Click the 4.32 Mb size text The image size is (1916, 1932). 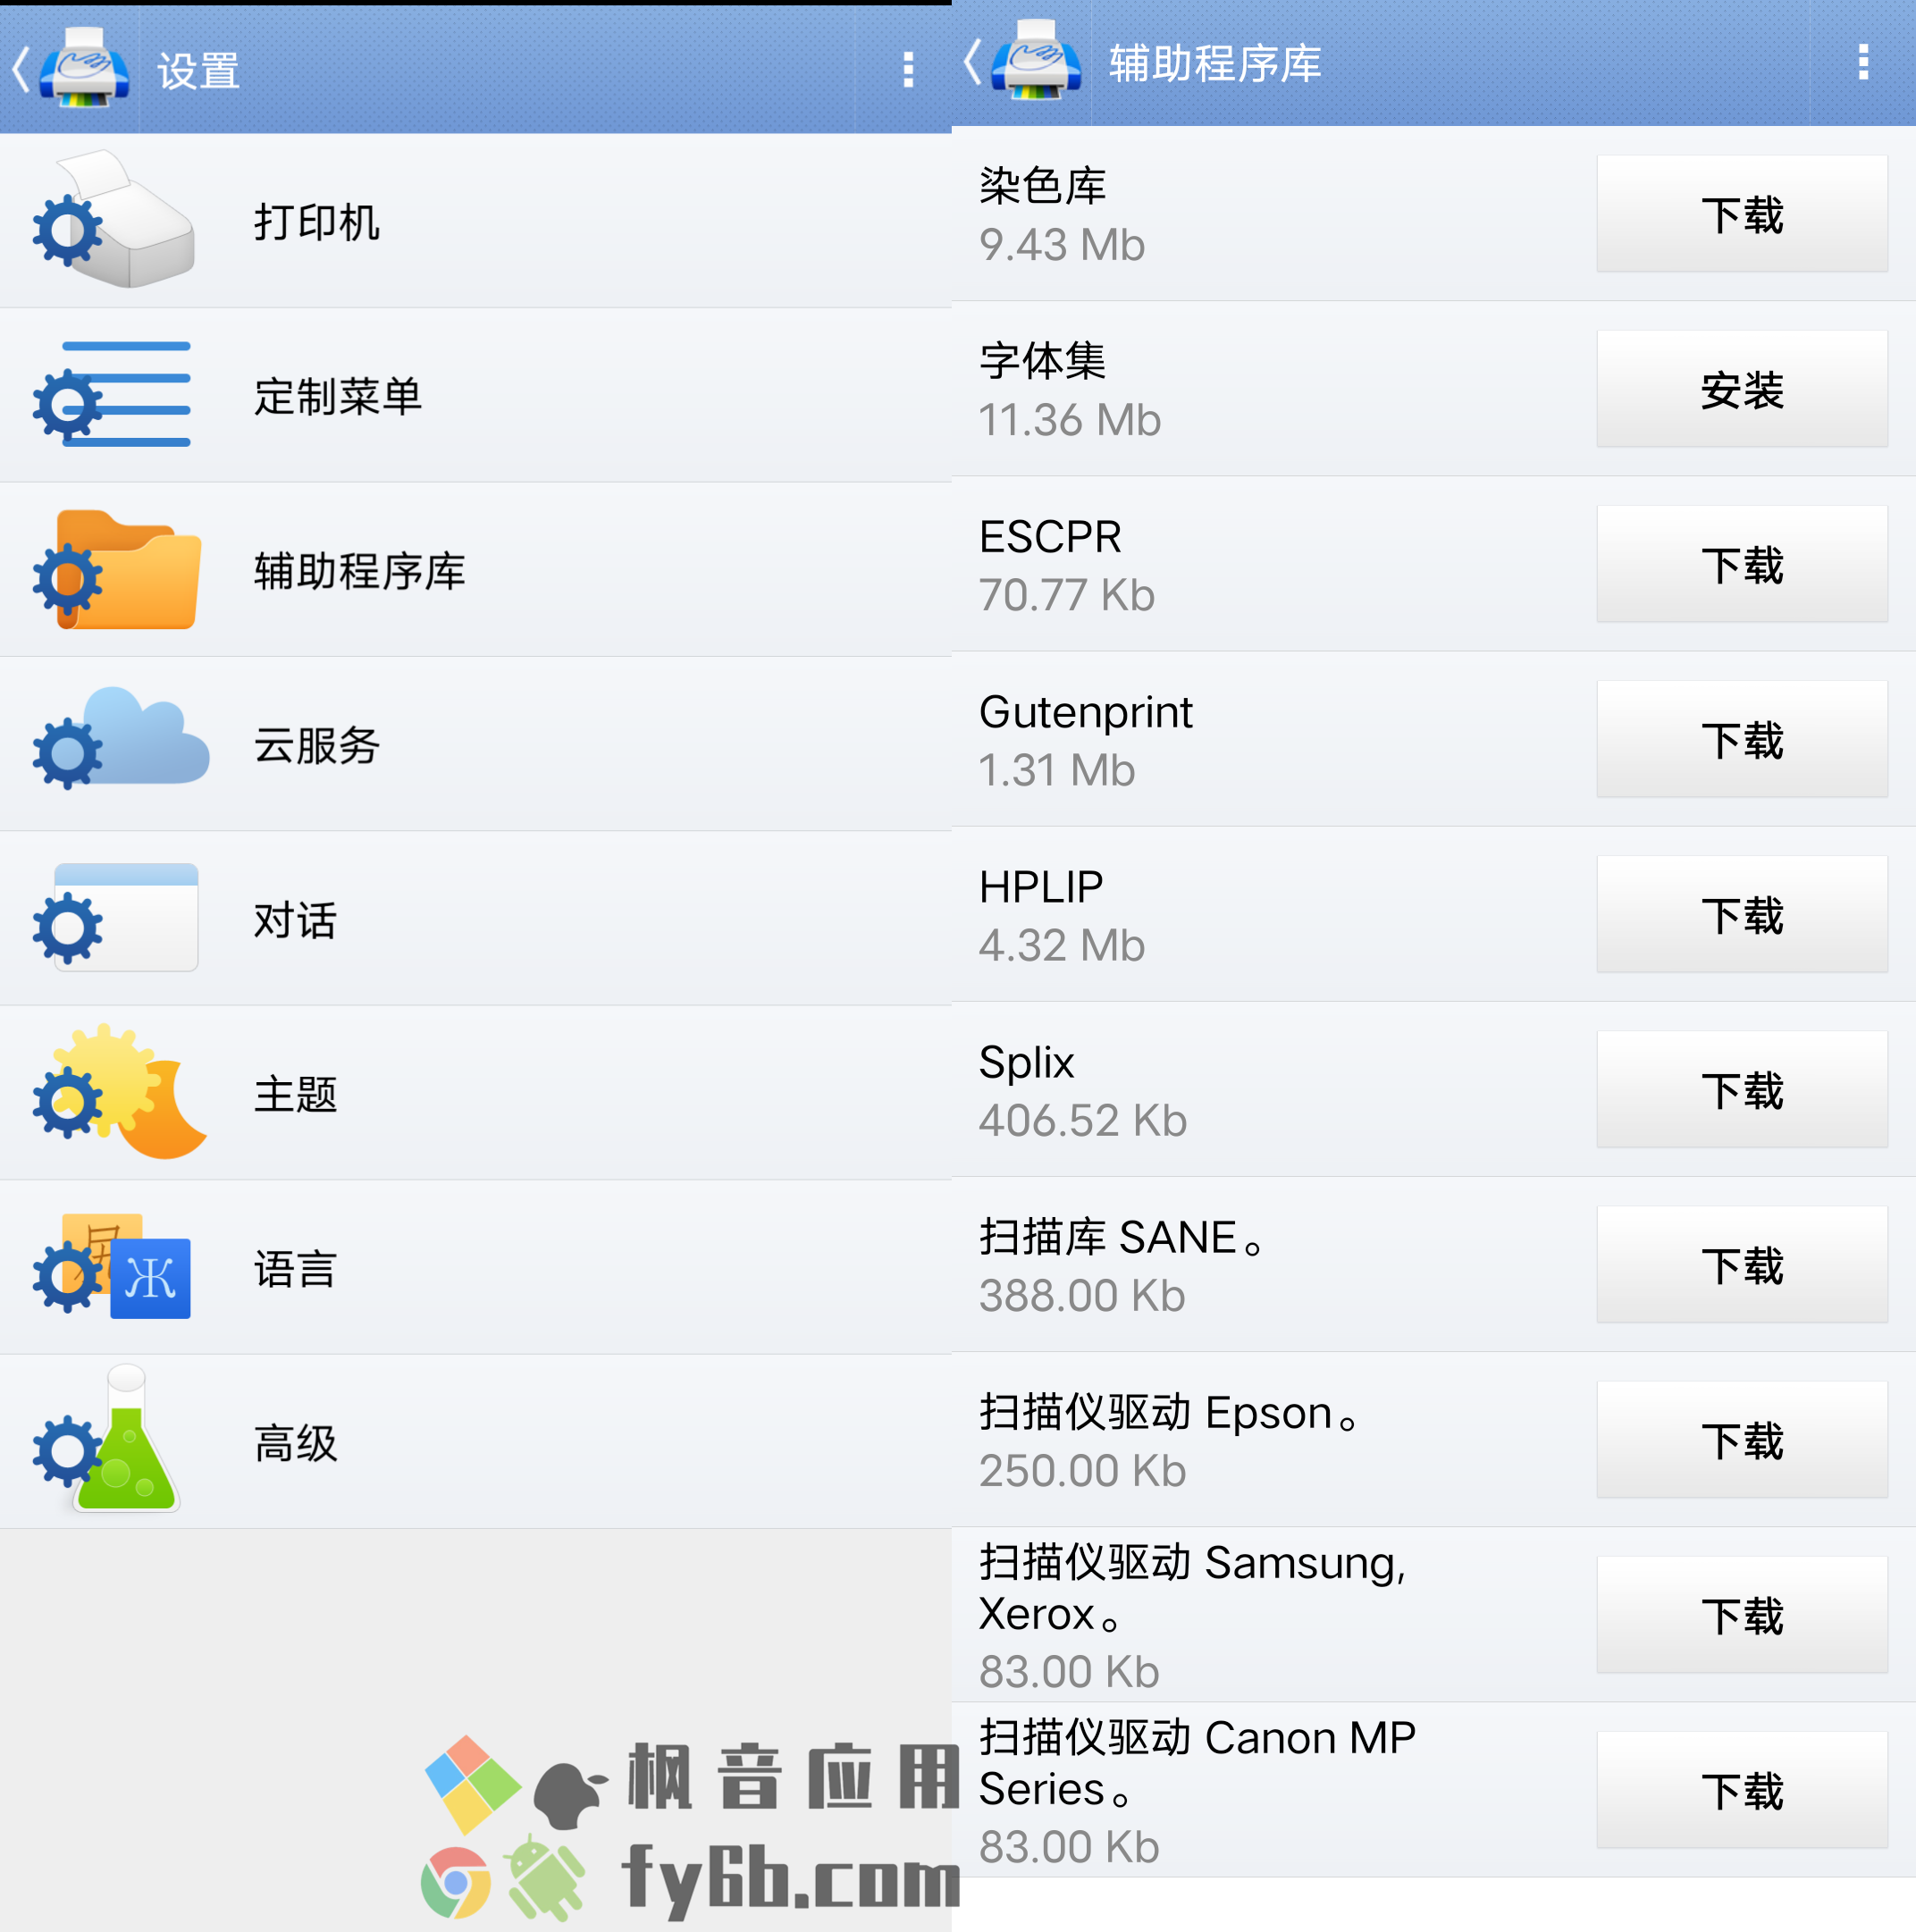(1061, 945)
